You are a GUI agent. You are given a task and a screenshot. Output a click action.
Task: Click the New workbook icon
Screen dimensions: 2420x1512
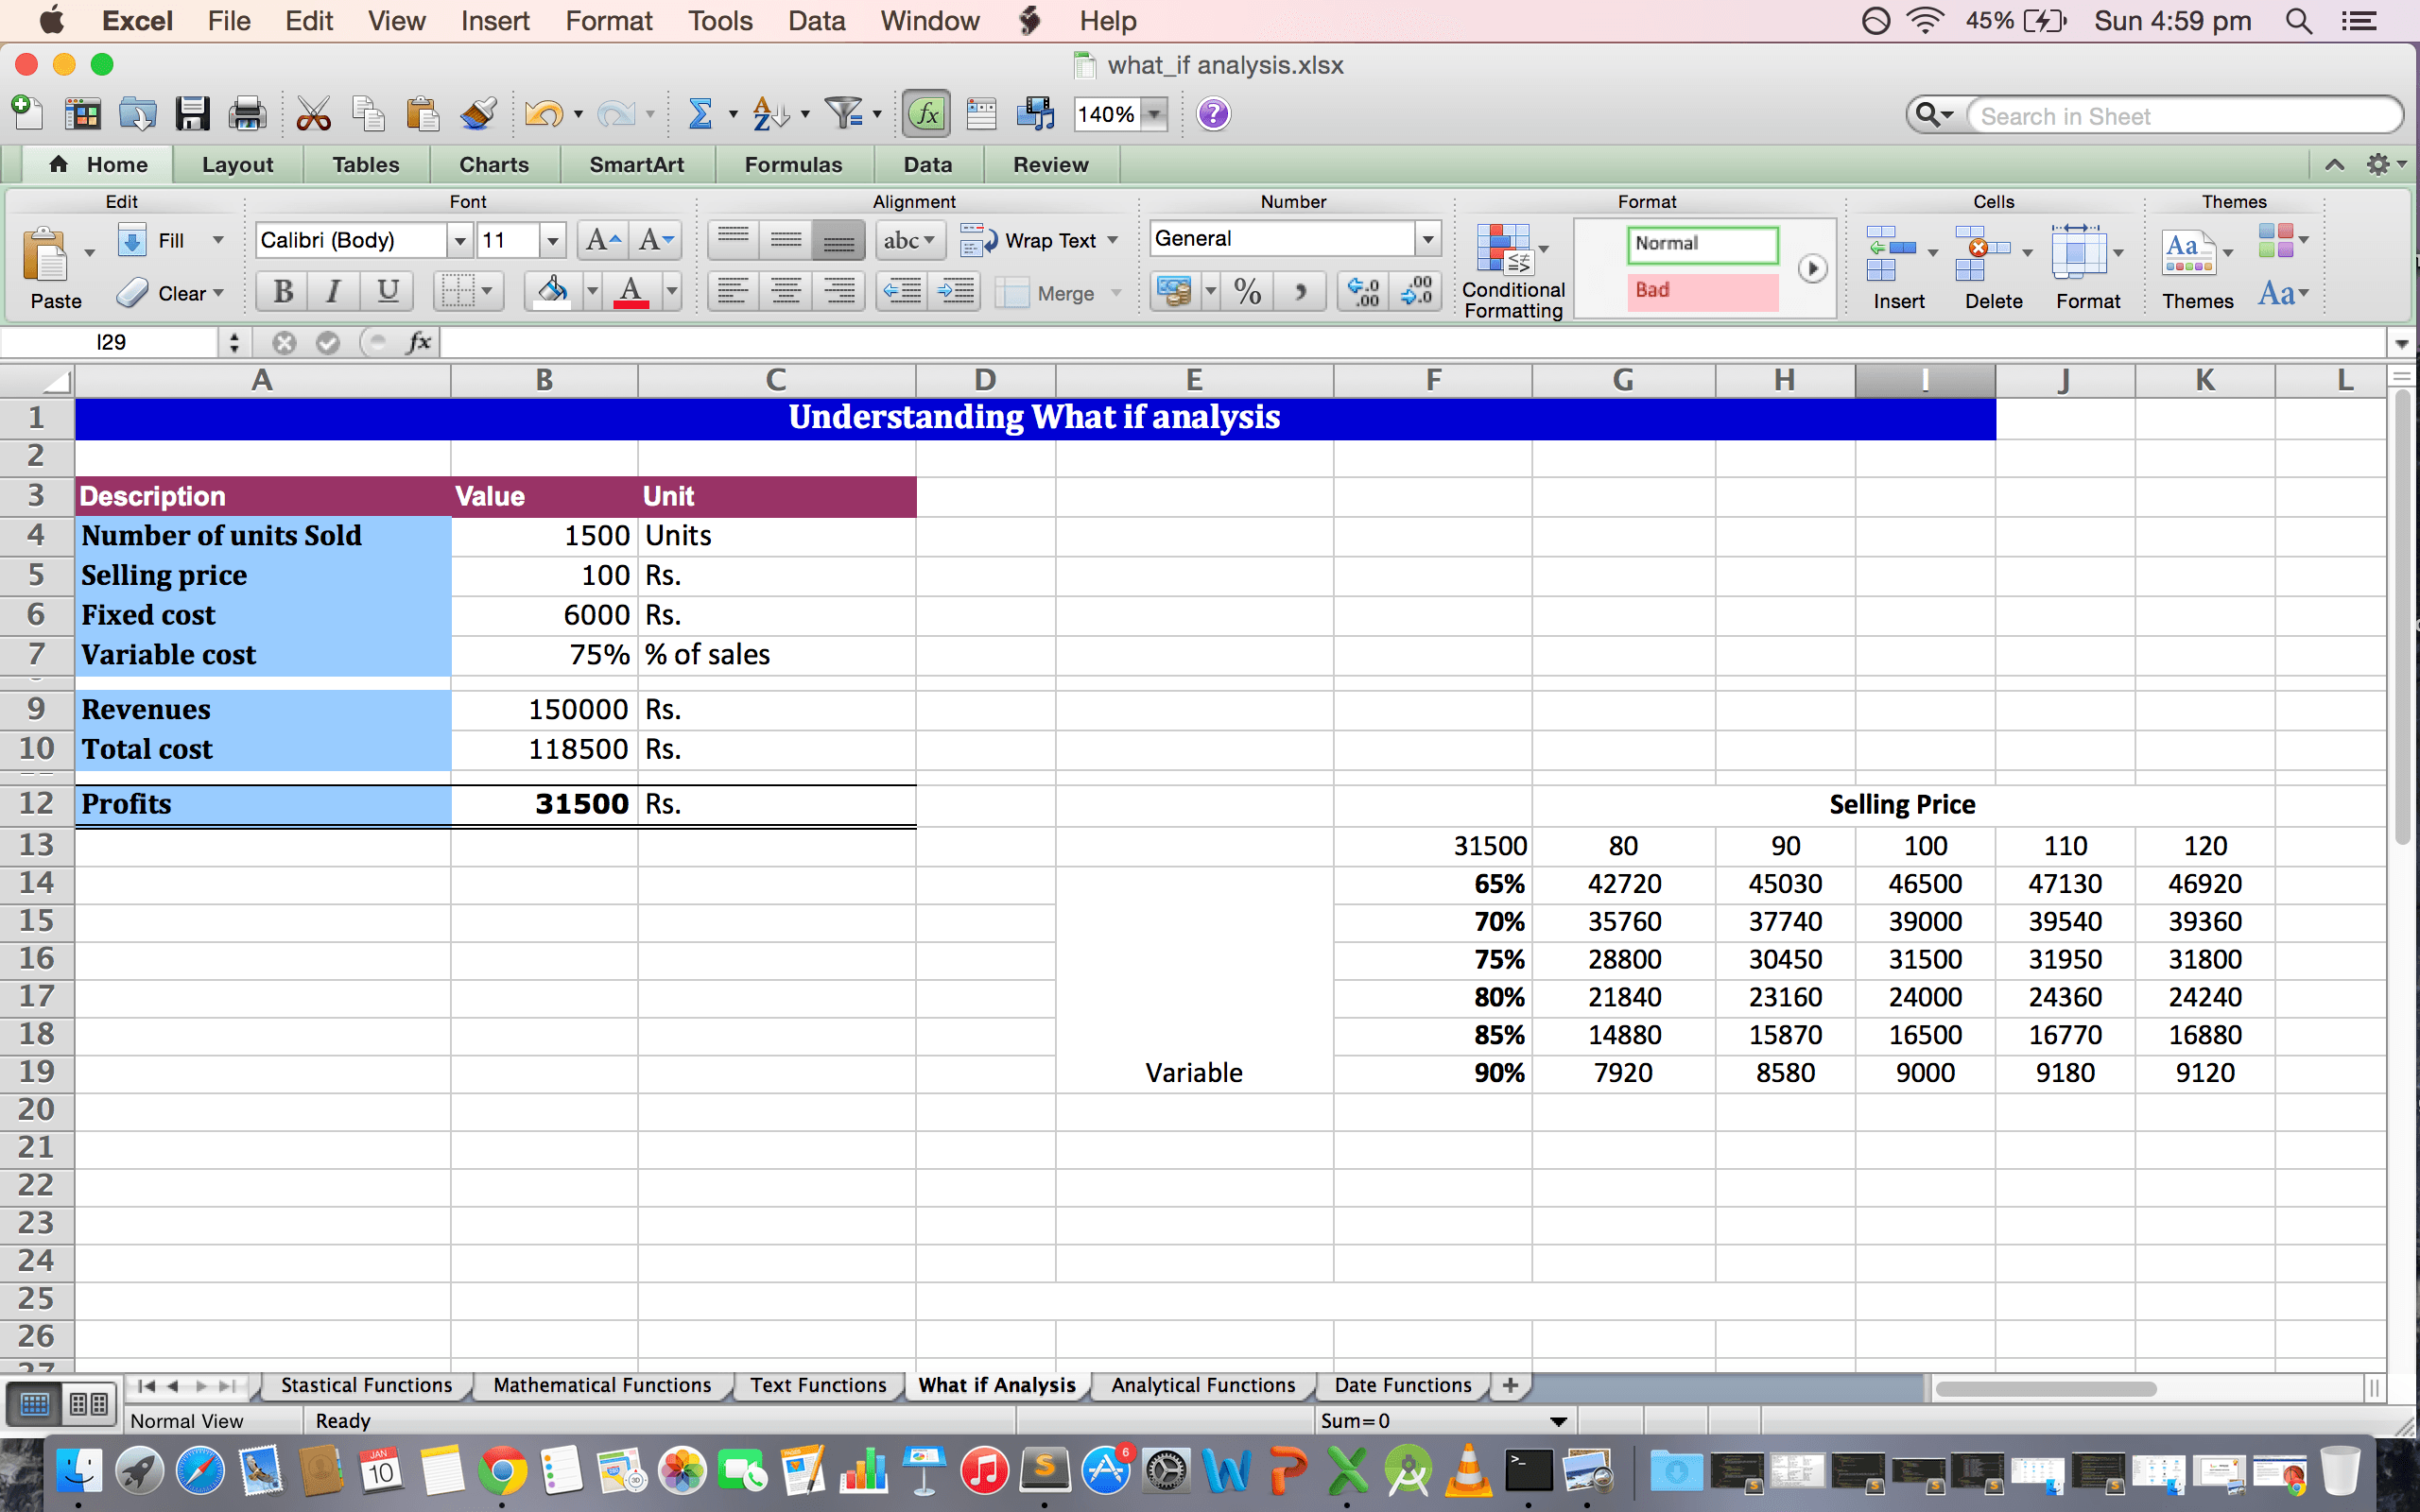[x=27, y=112]
